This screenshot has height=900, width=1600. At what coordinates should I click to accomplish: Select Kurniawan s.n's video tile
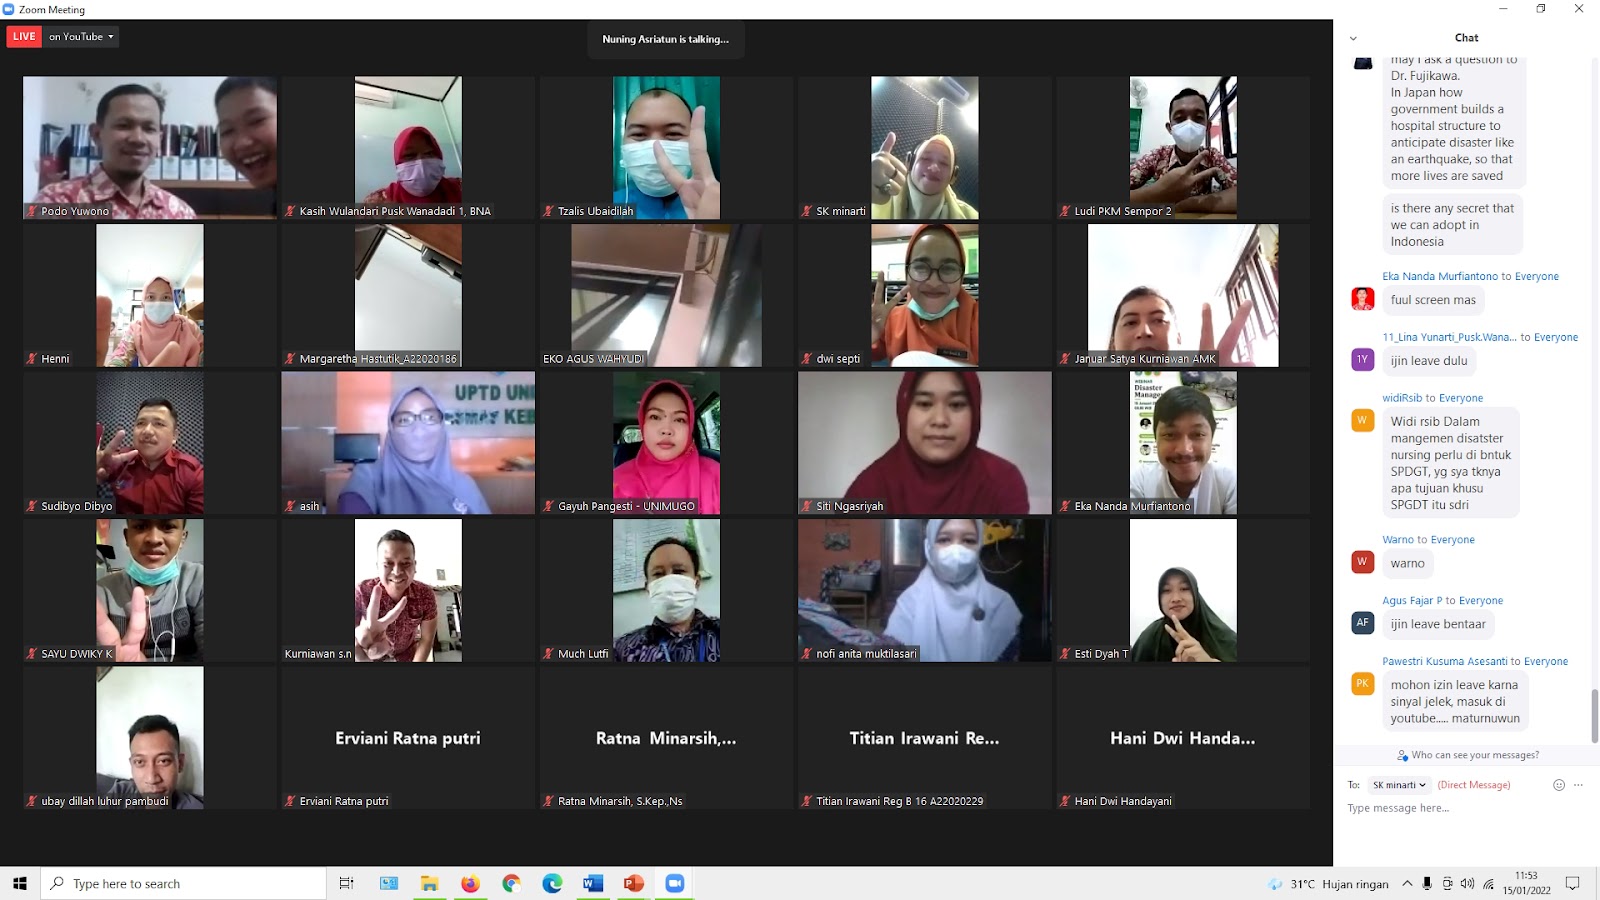coord(408,590)
